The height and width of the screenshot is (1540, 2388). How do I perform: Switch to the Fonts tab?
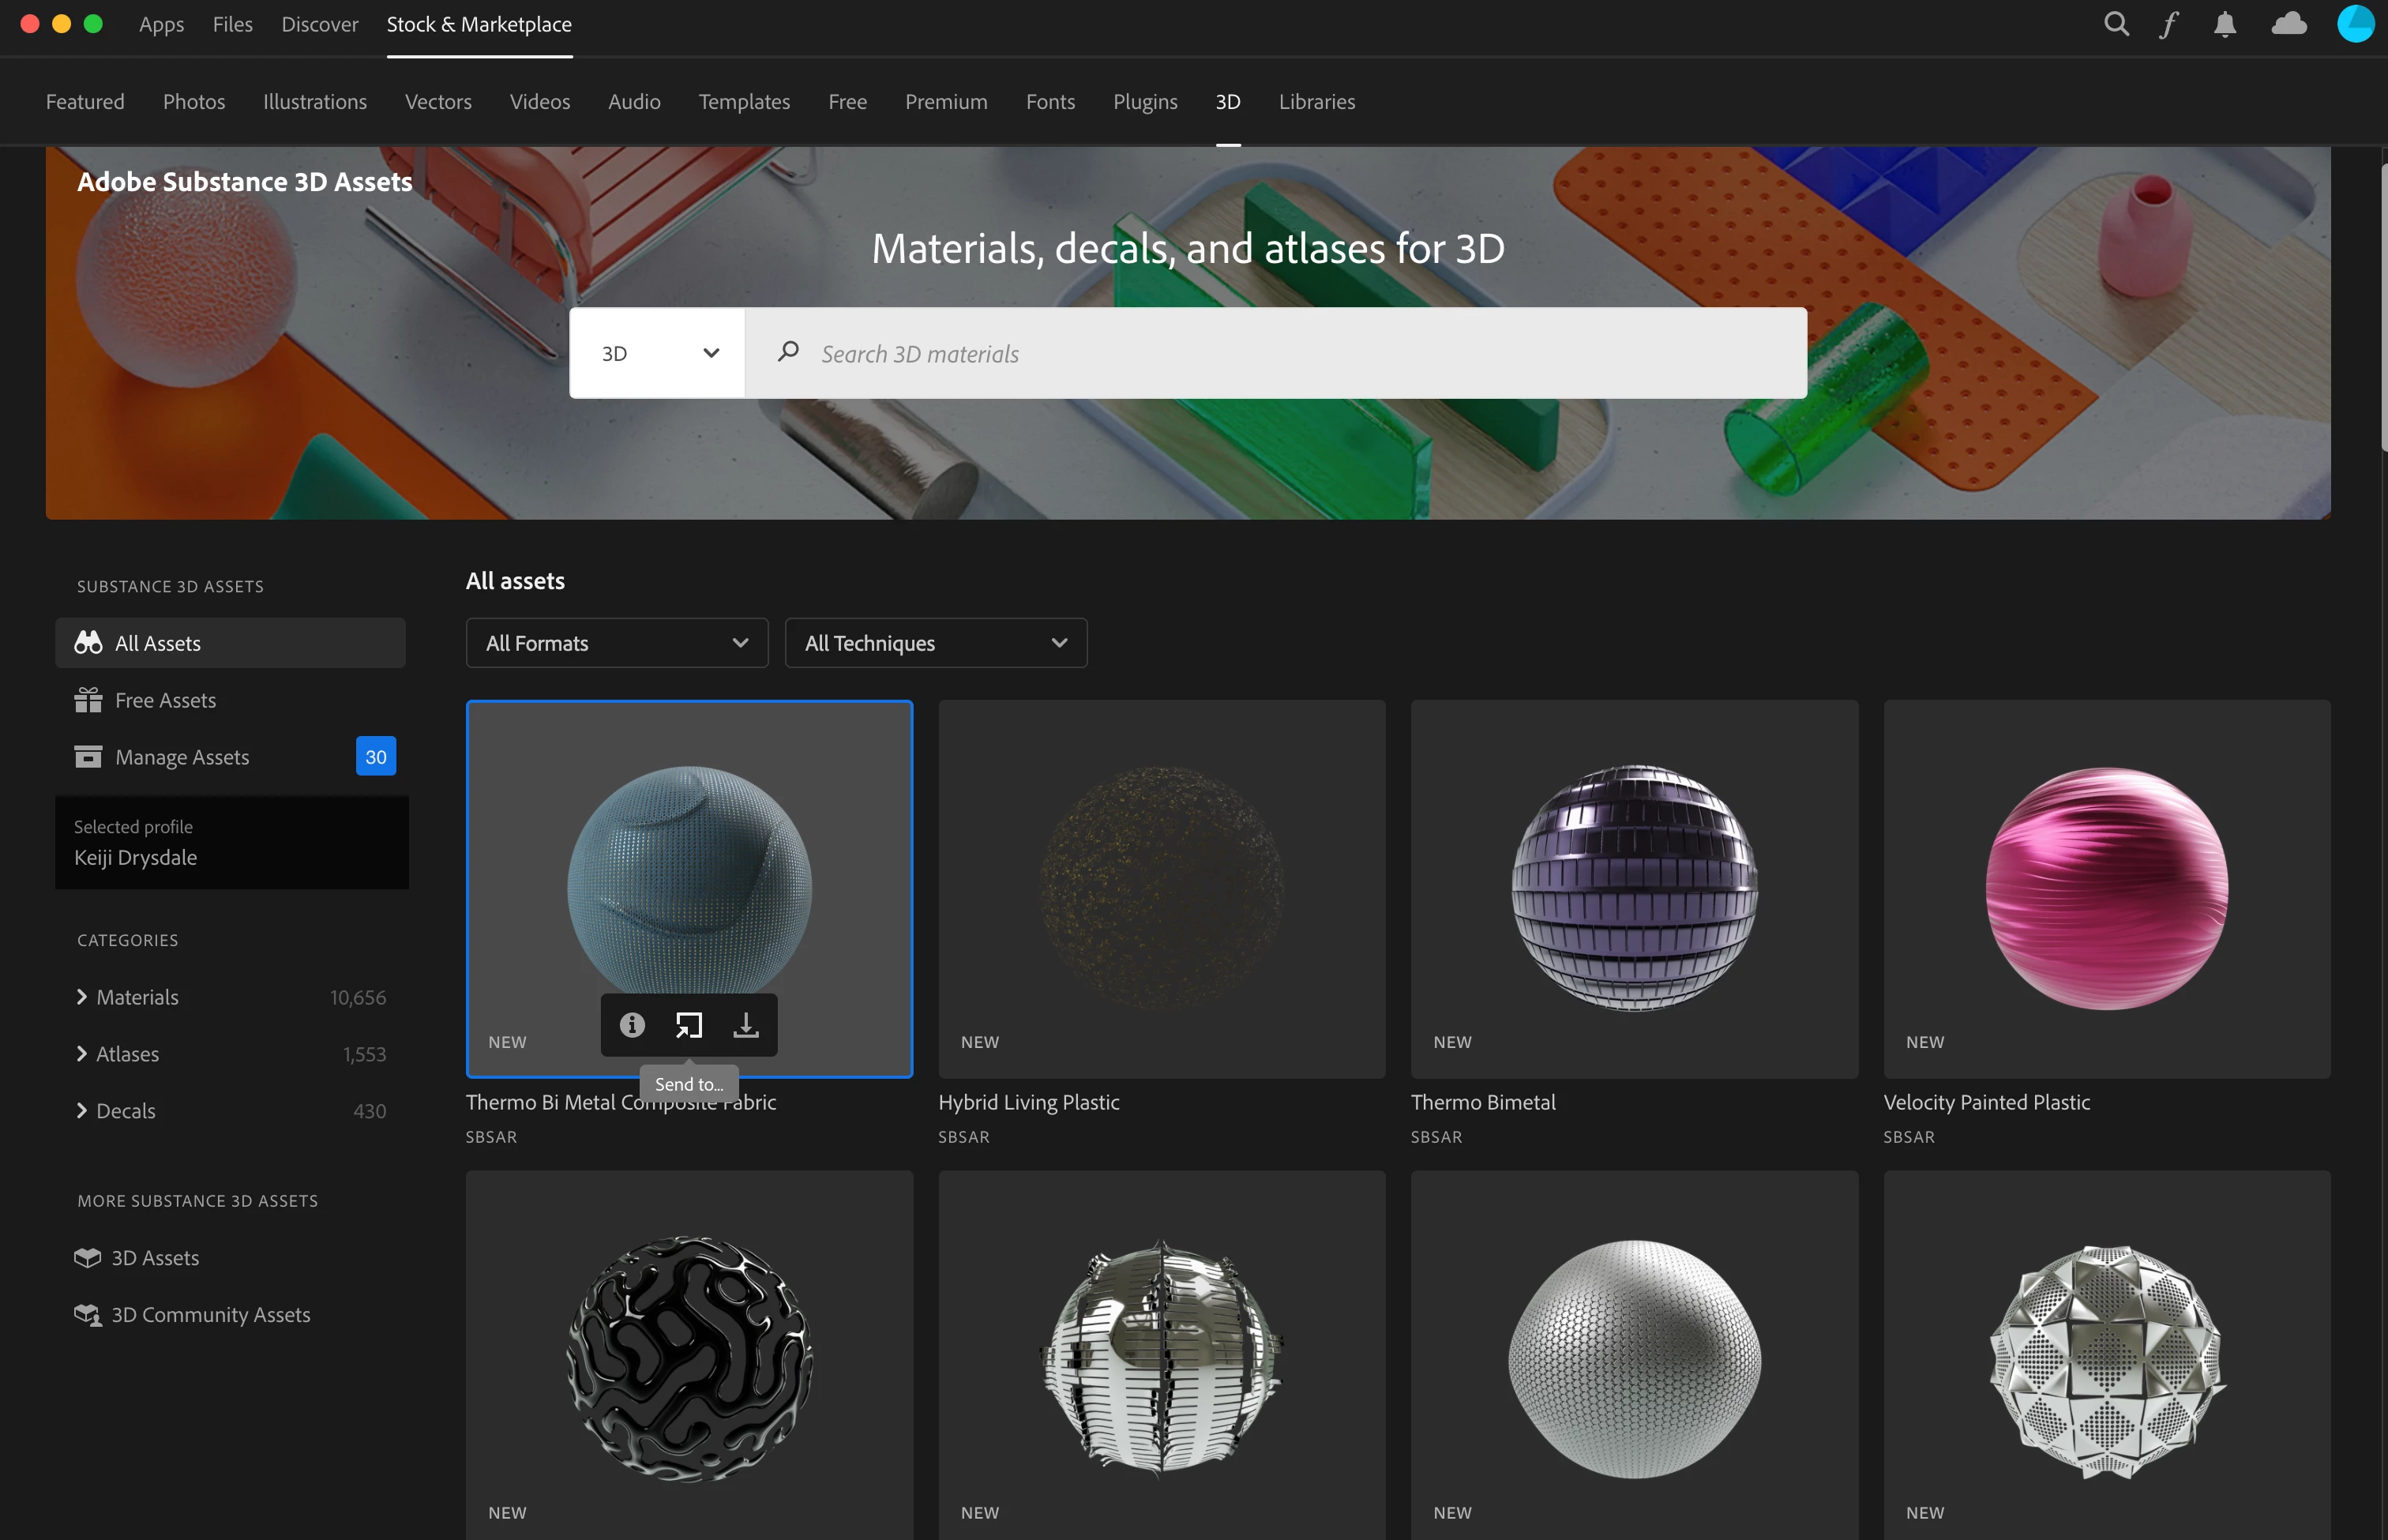(x=1050, y=102)
